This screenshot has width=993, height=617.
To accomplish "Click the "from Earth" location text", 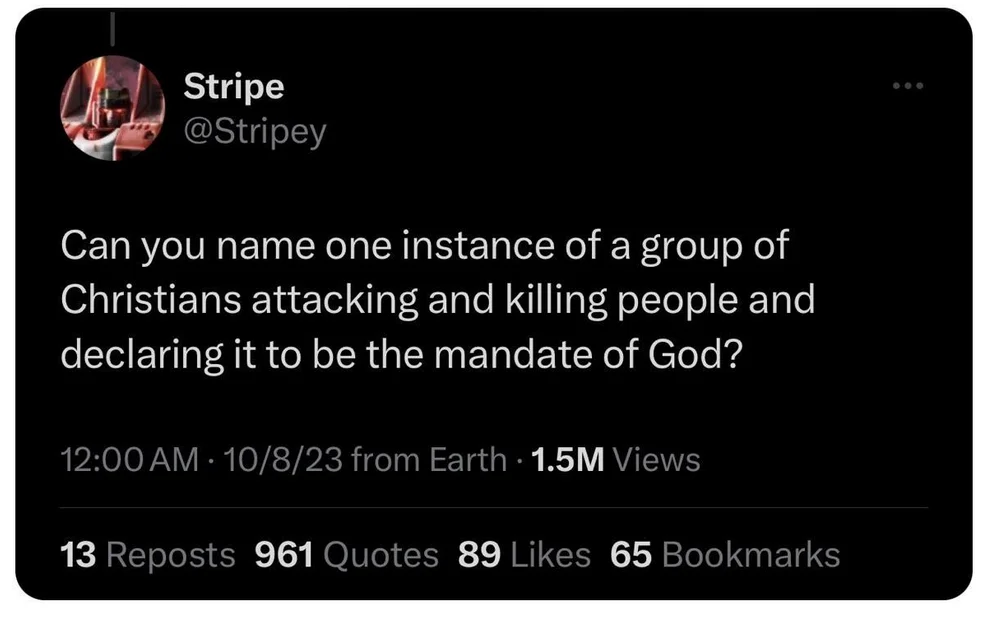I will [x=430, y=460].
